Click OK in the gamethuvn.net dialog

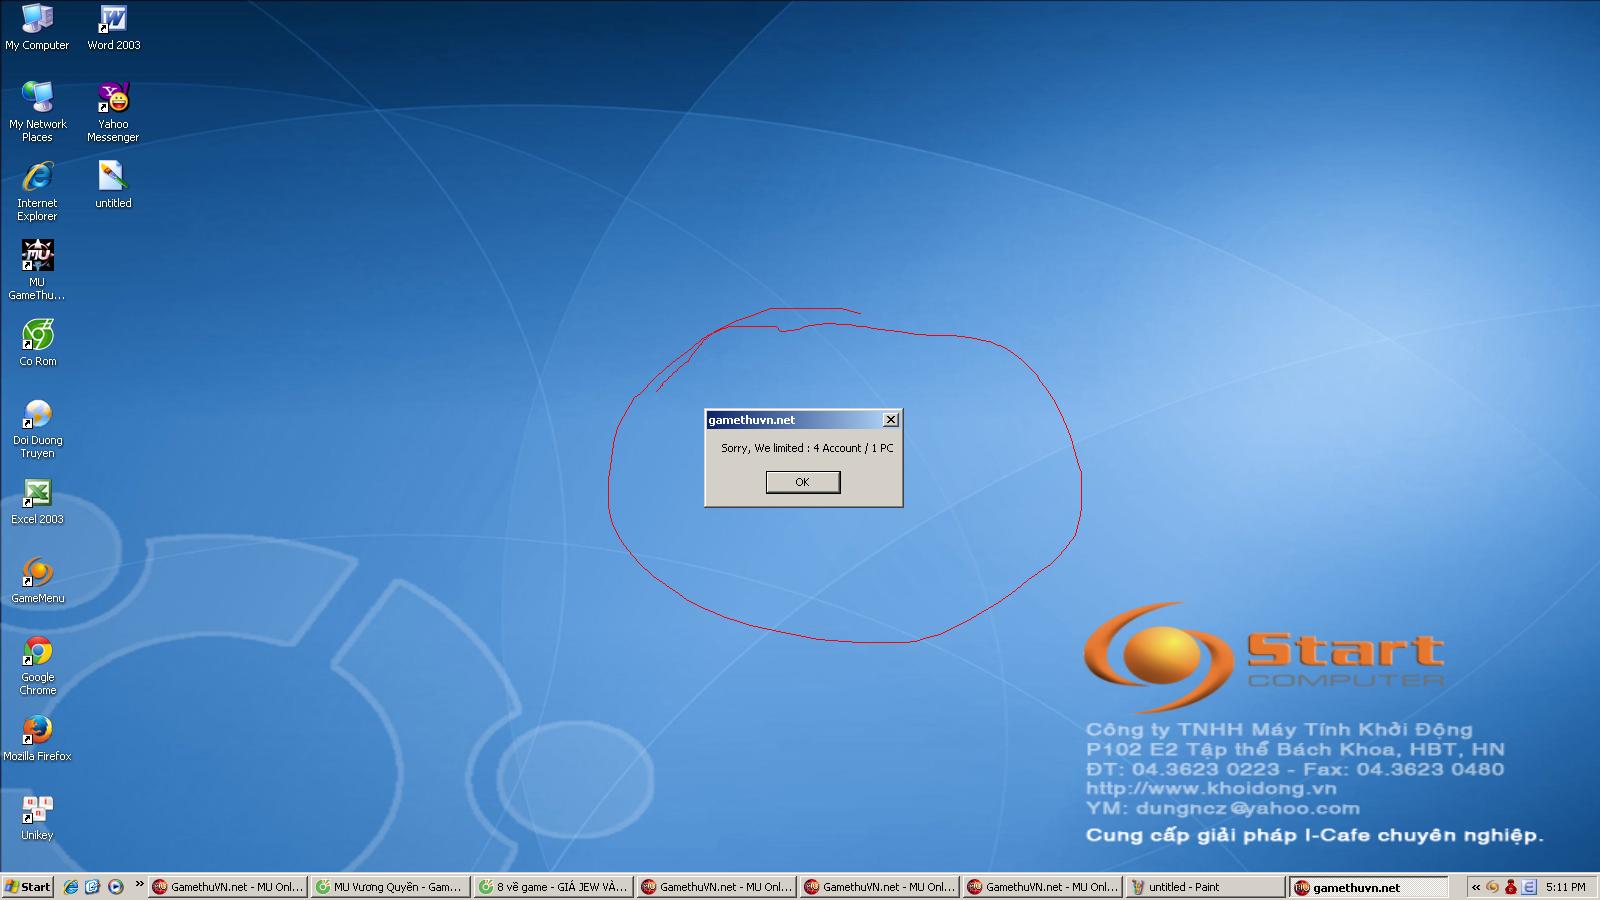tap(802, 482)
